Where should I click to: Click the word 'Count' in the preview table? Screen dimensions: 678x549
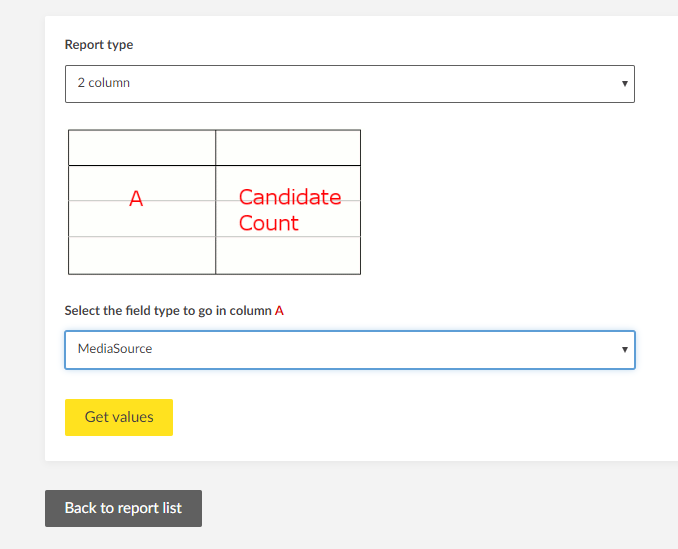(x=268, y=223)
